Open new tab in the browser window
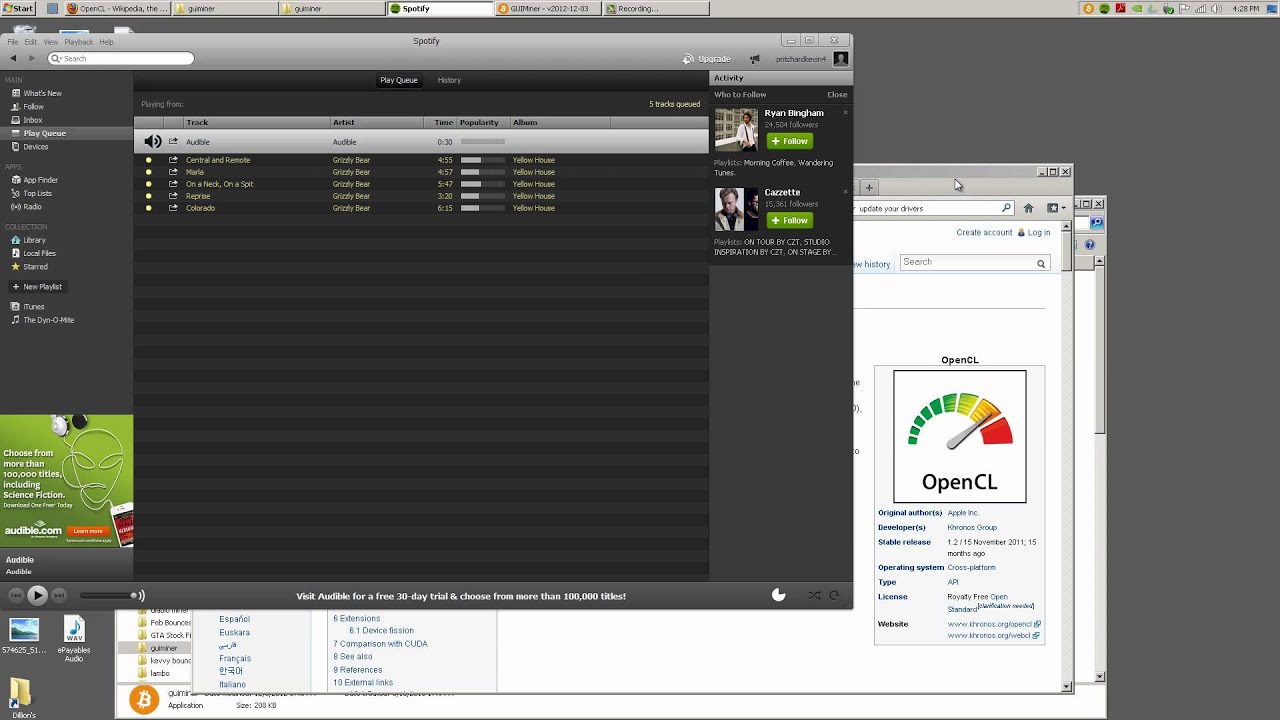 point(869,187)
